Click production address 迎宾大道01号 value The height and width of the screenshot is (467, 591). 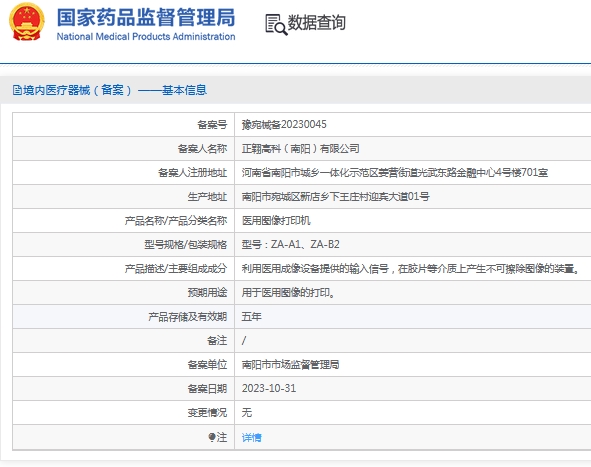(335, 196)
